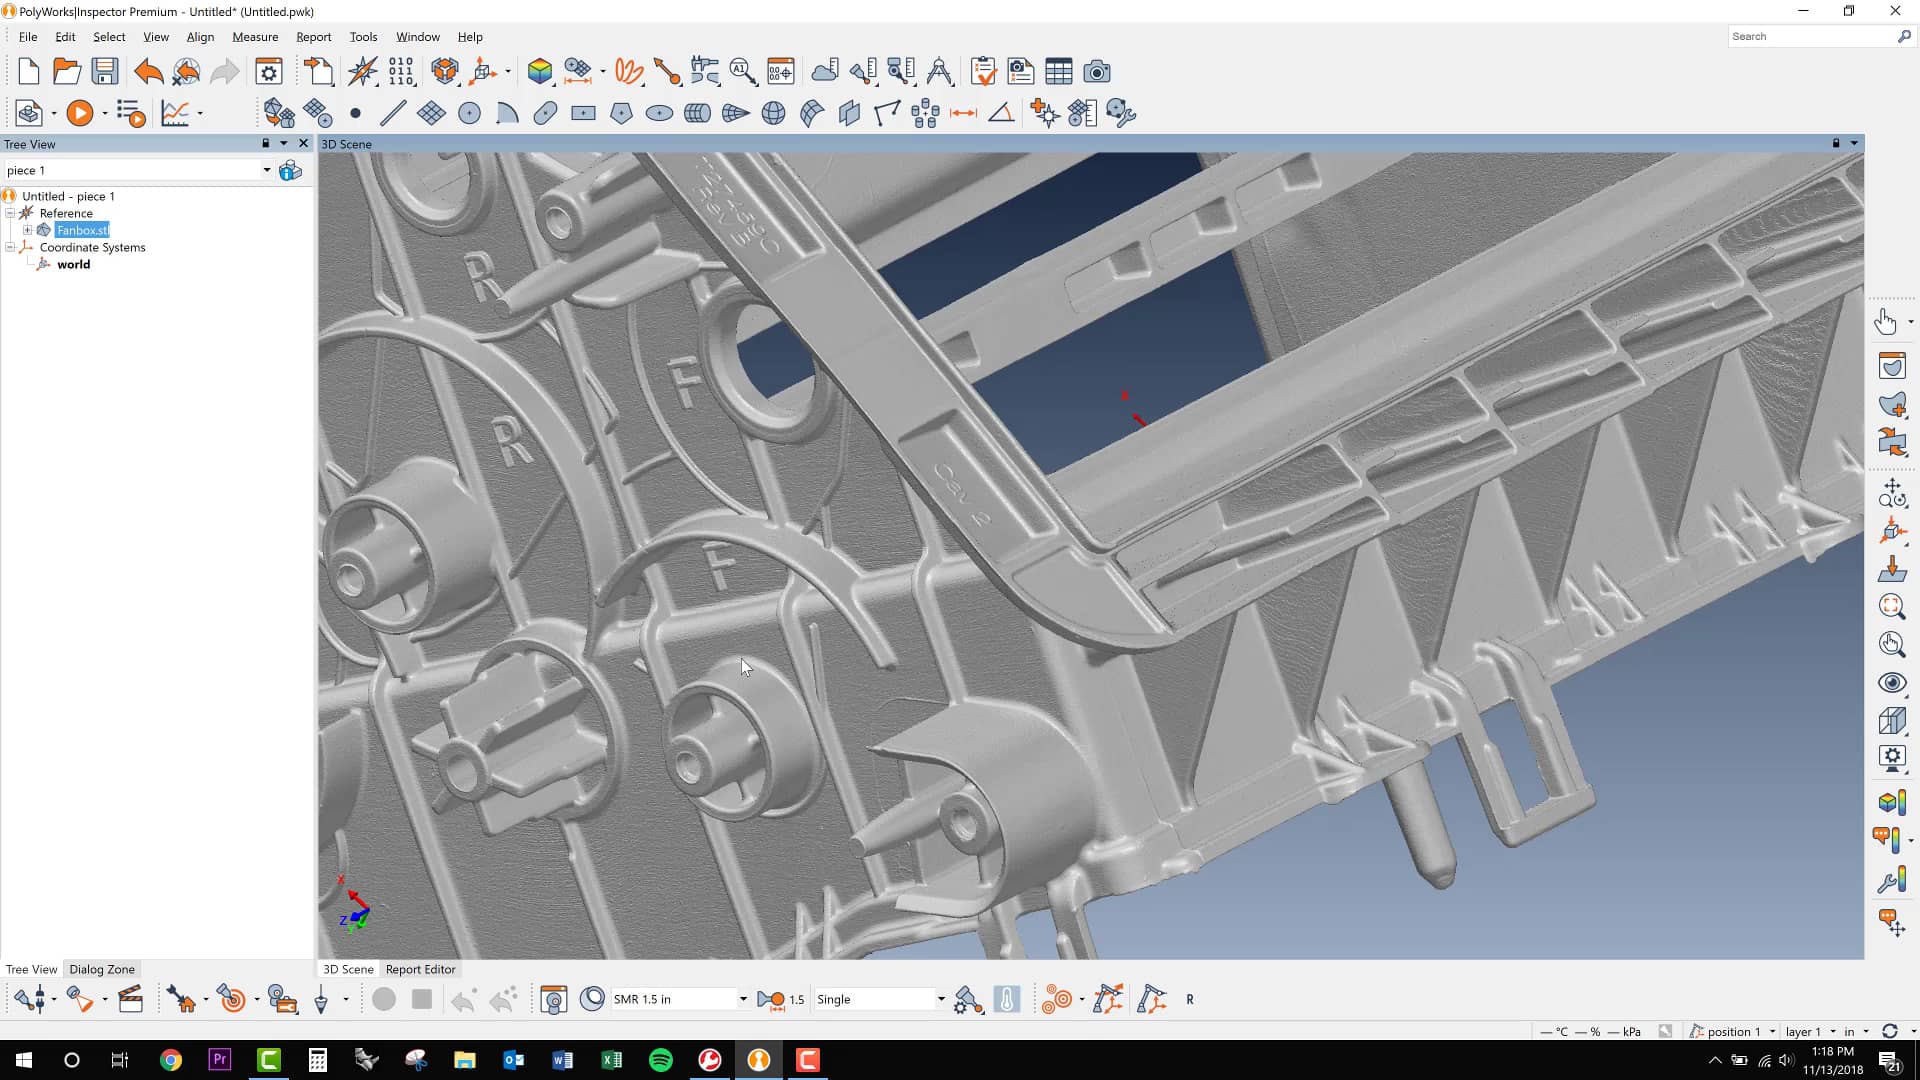Open the SMR 1.5 in device dropdown
This screenshot has height=1080, width=1920.
coord(742,999)
